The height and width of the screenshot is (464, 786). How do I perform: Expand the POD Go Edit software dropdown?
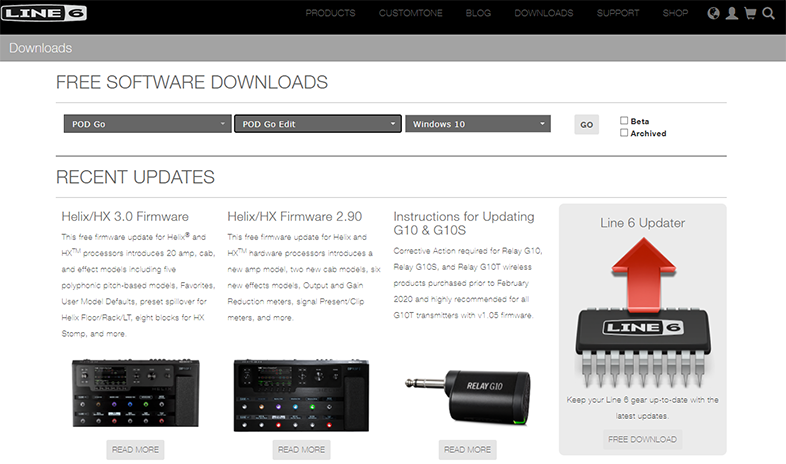point(317,124)
